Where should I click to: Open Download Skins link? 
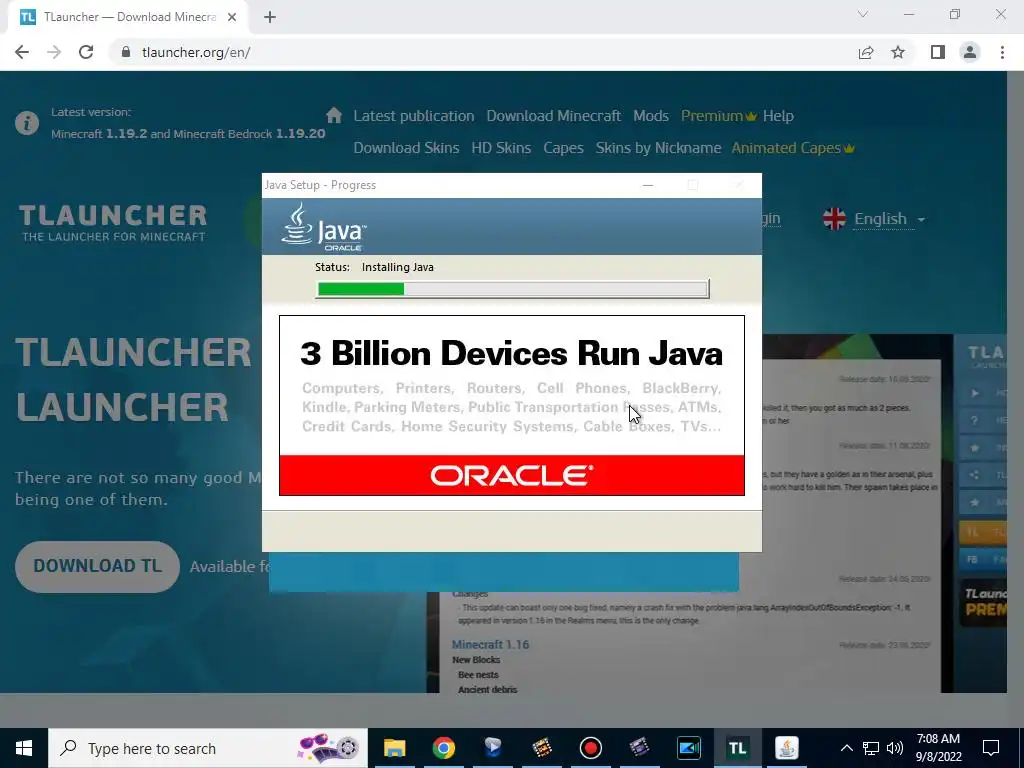[x=406, y=148]
